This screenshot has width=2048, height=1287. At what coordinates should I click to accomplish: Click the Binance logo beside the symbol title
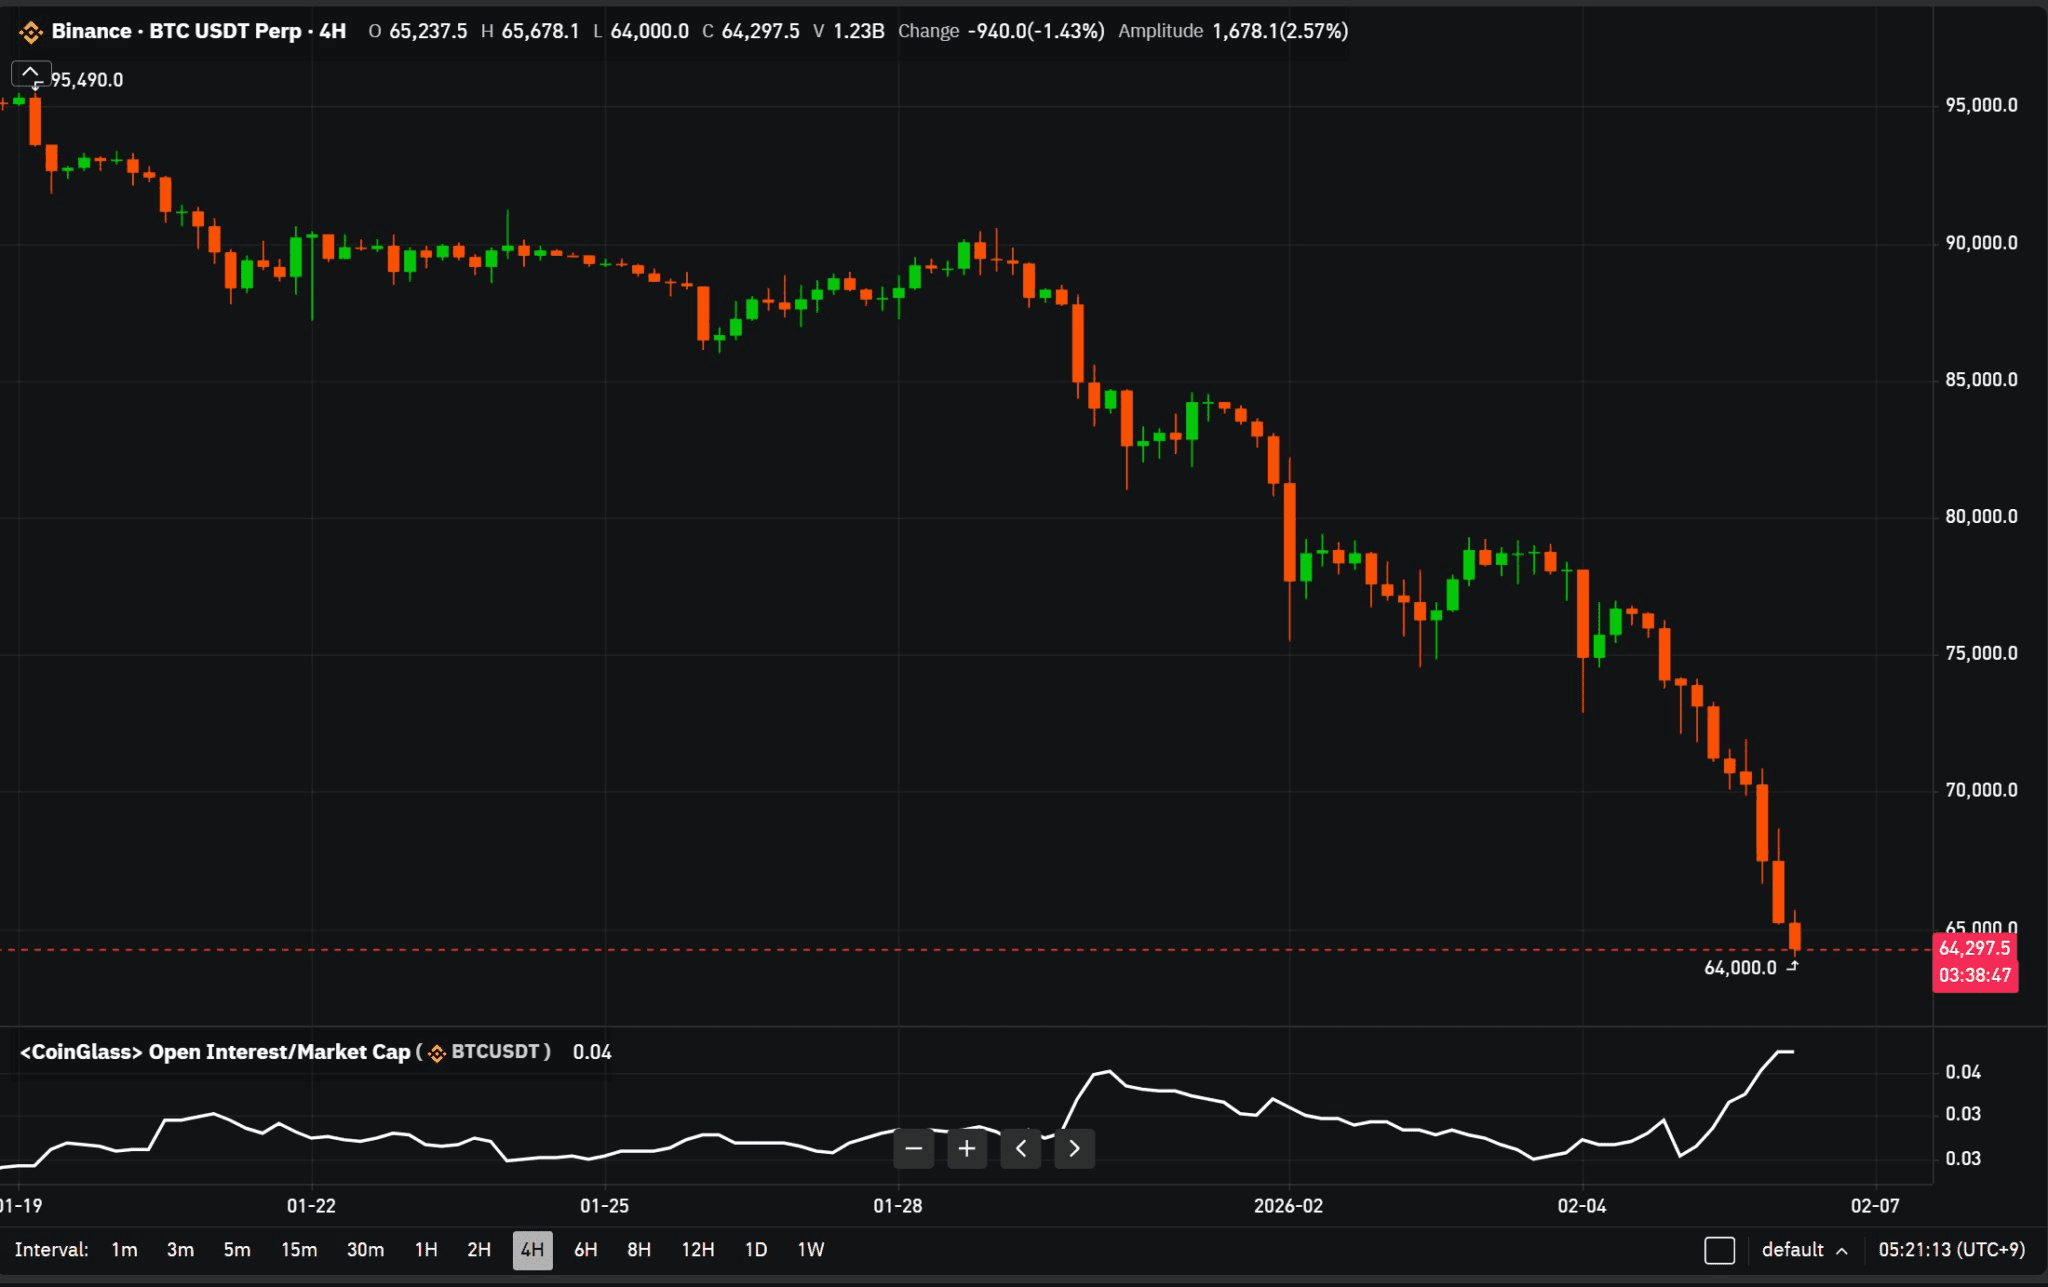click(31, 32)
